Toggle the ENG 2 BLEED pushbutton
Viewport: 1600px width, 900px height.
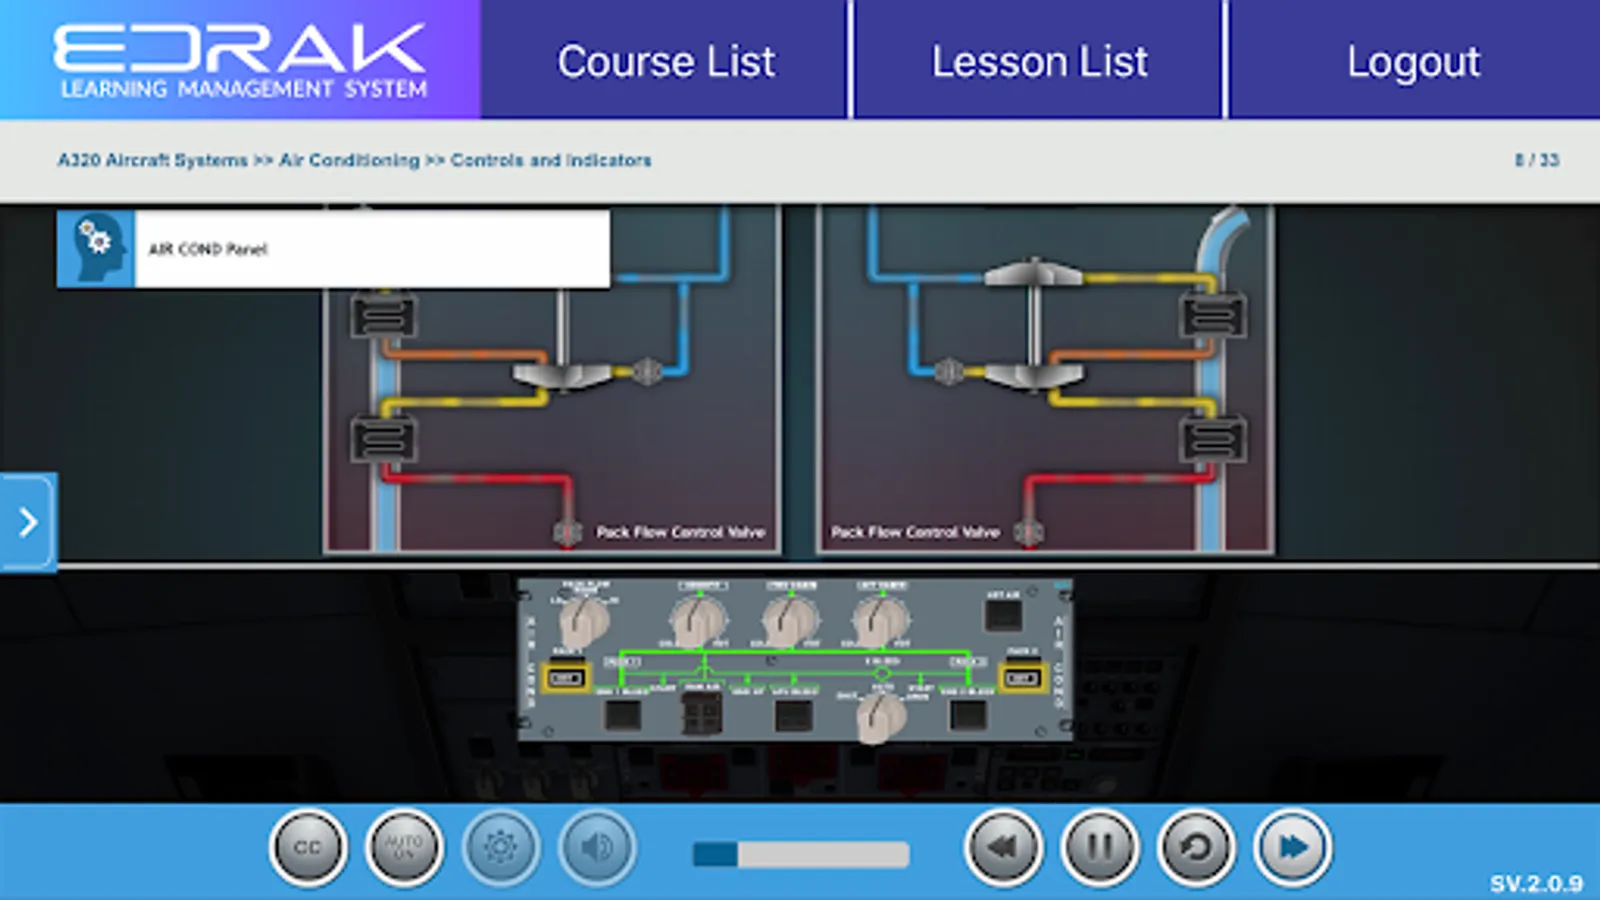[x=967, y=715]
